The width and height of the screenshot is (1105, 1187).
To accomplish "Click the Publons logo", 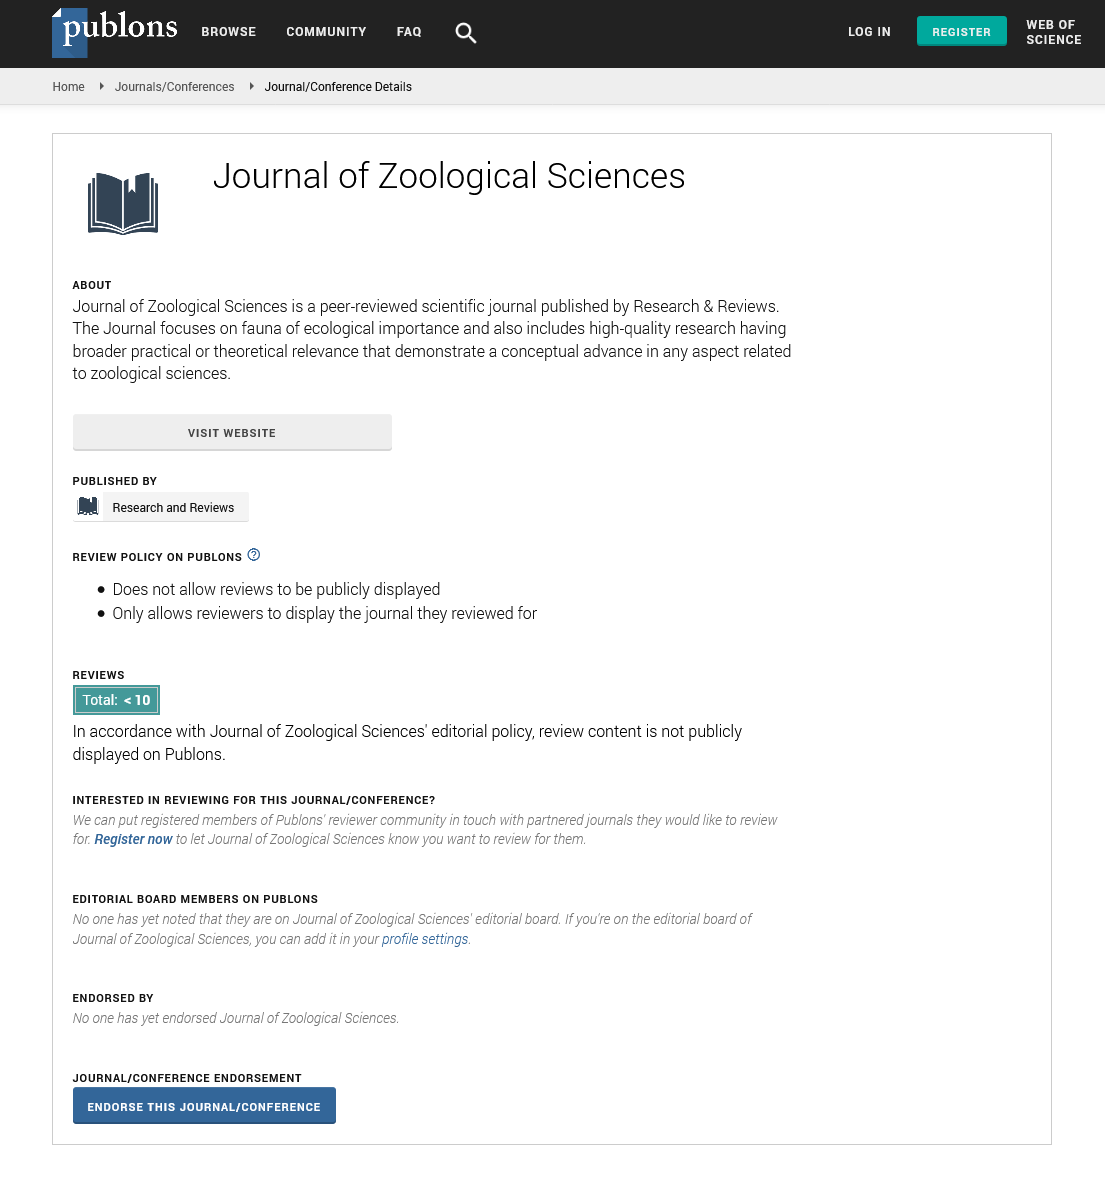I will (x=115, y=31).
